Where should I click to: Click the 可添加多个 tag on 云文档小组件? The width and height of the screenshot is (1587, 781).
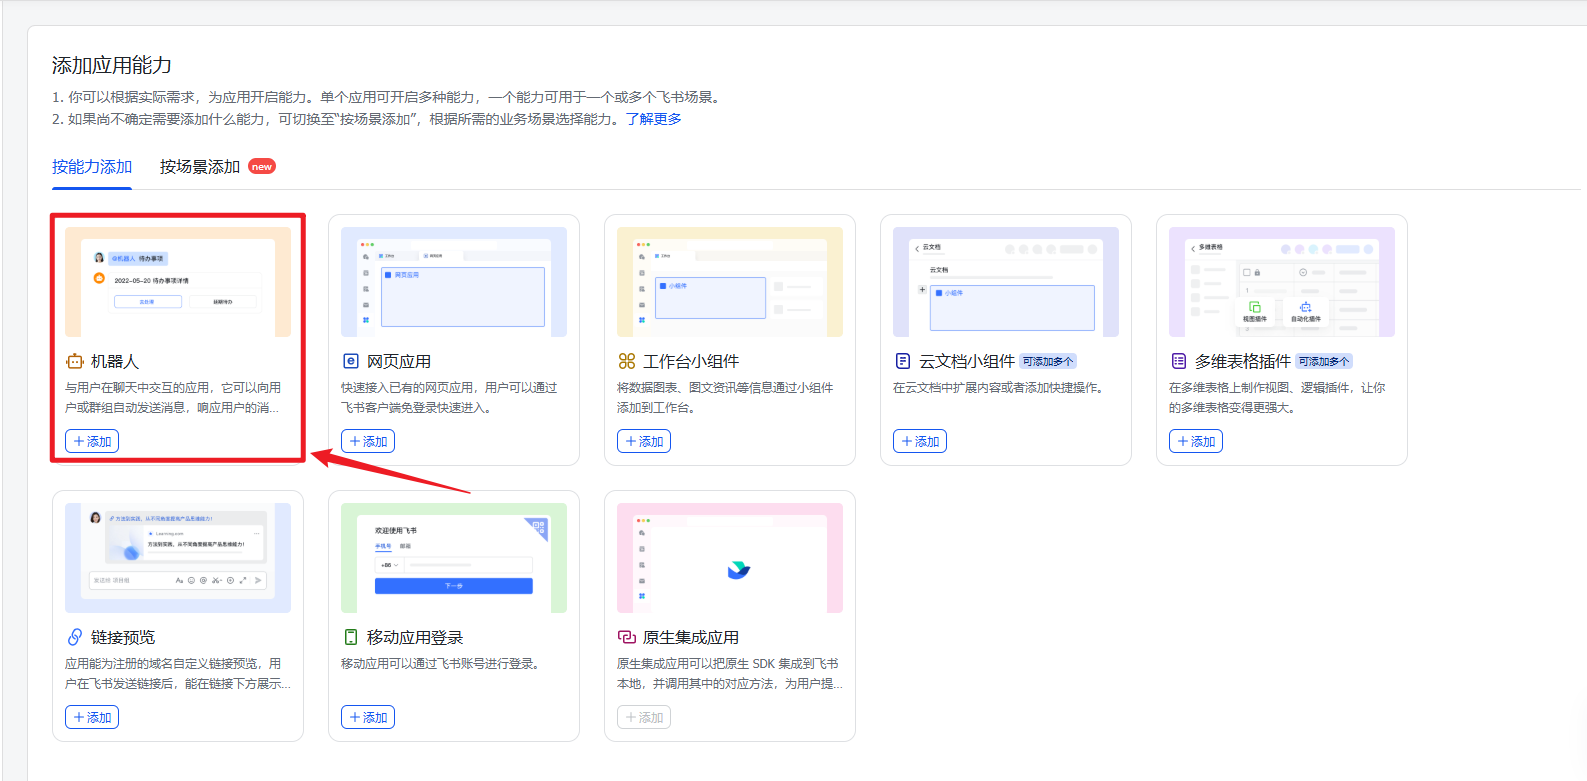tap(1048, 362)
